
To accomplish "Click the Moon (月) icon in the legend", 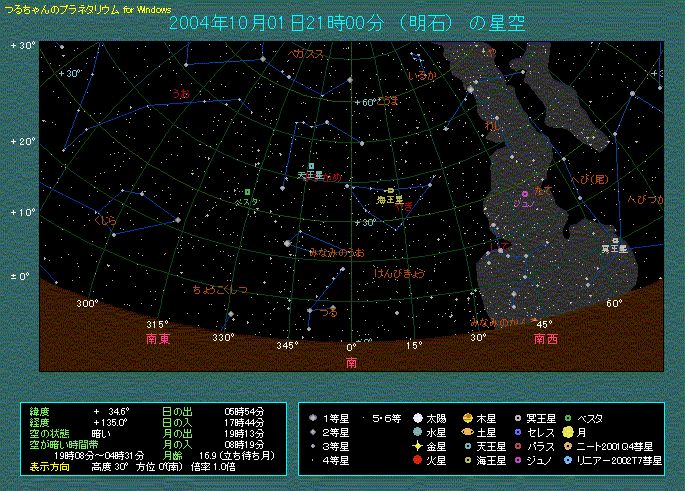I will (x=568, y=432).
